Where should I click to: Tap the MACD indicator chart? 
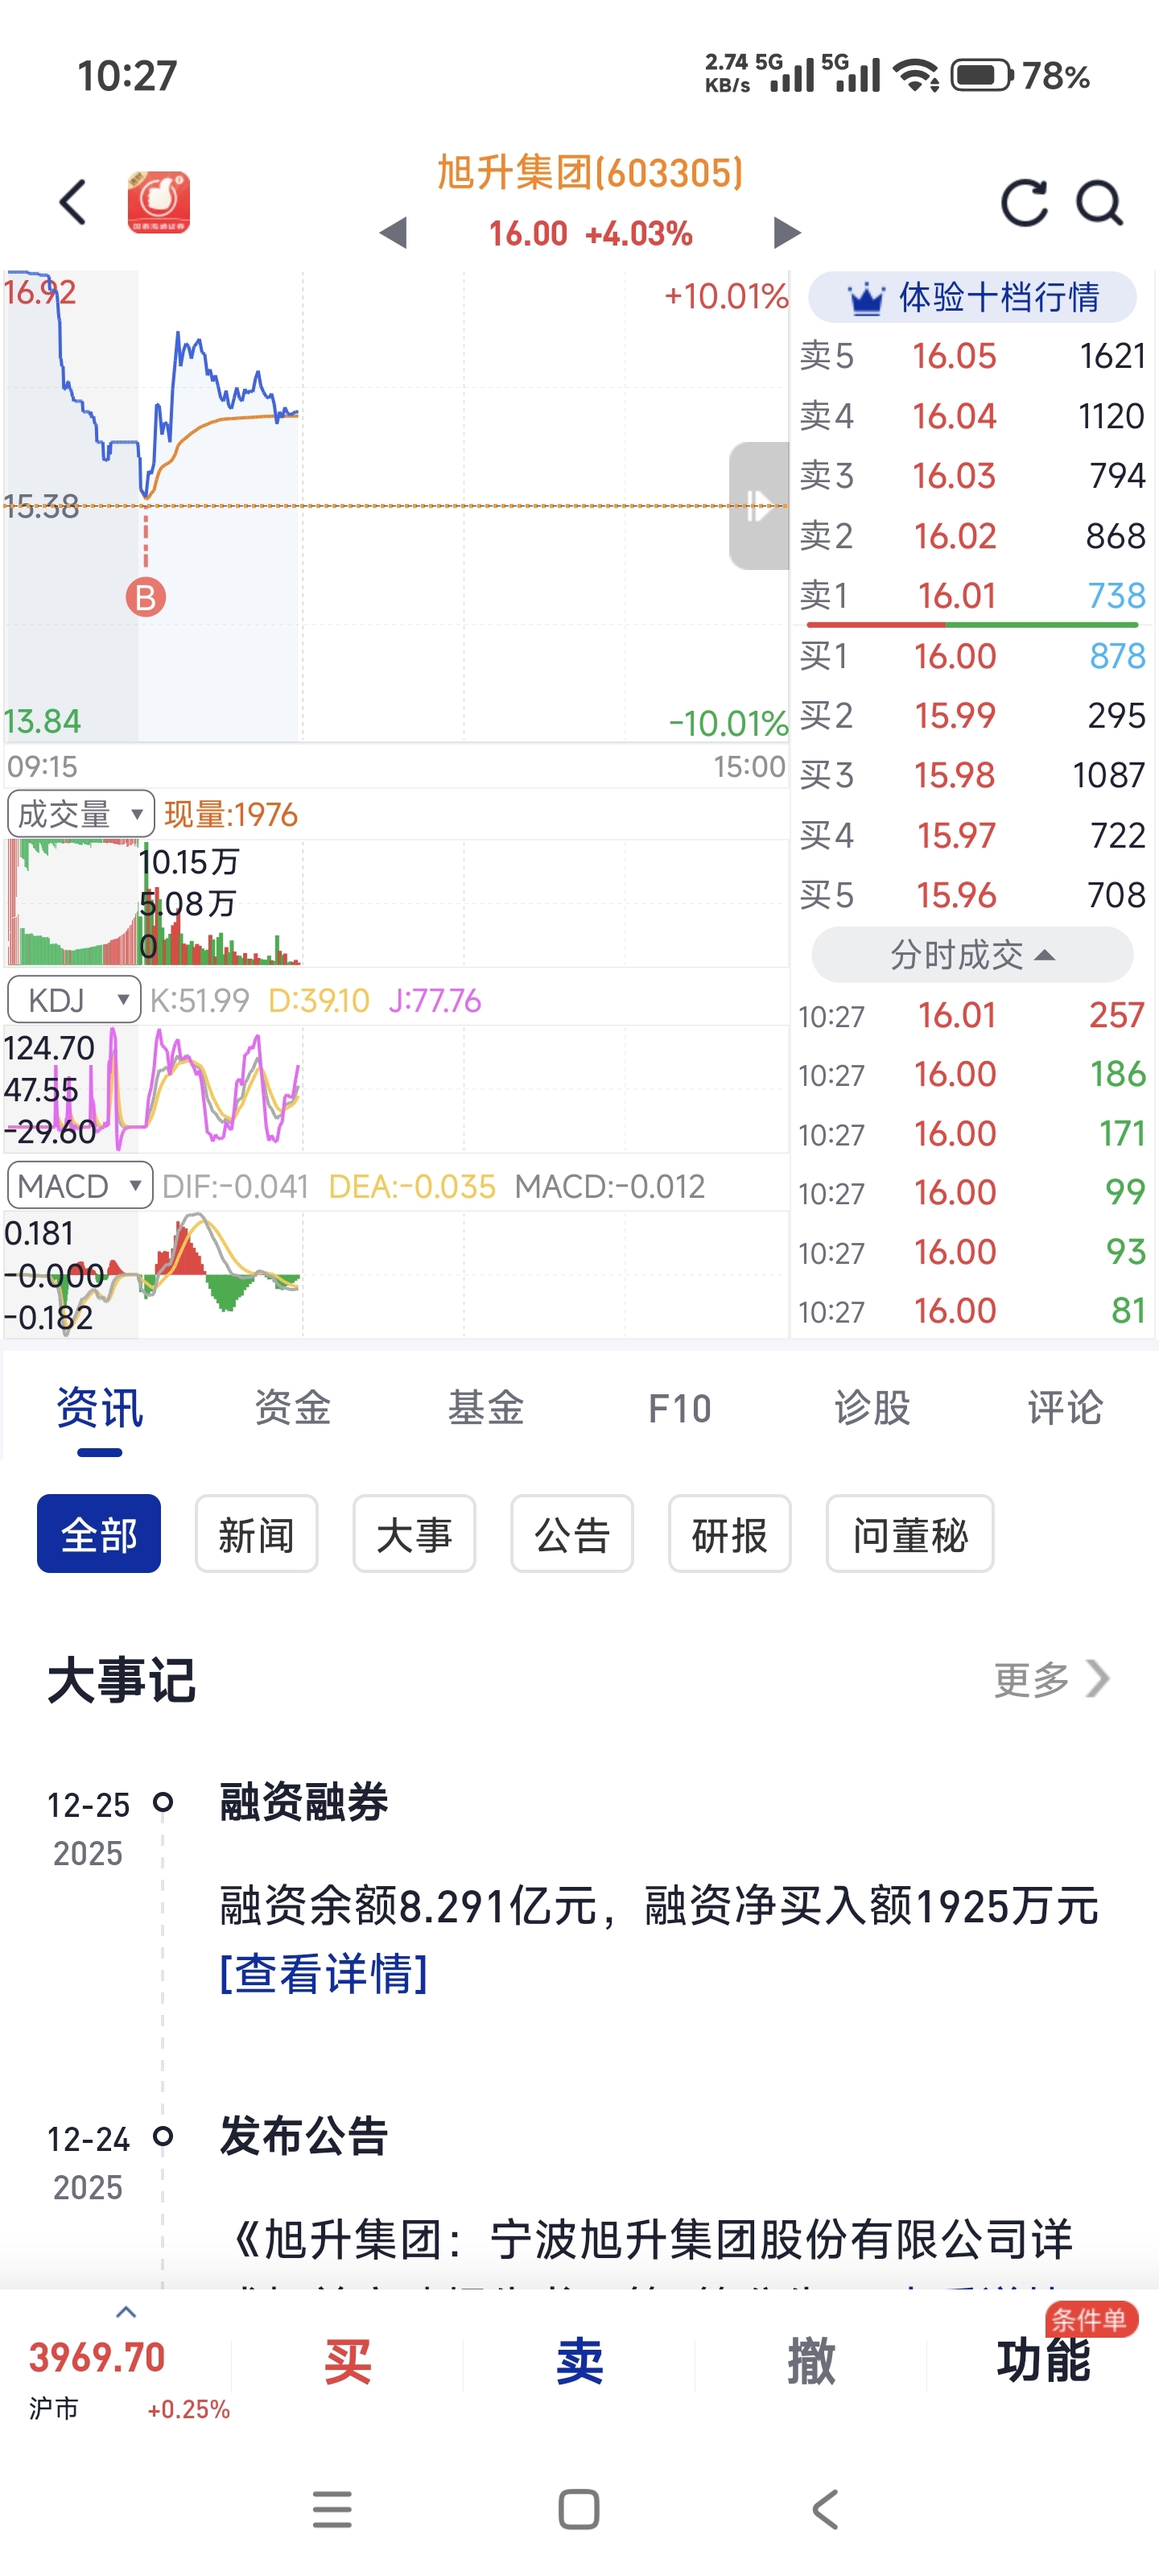tap(396, 1275)
